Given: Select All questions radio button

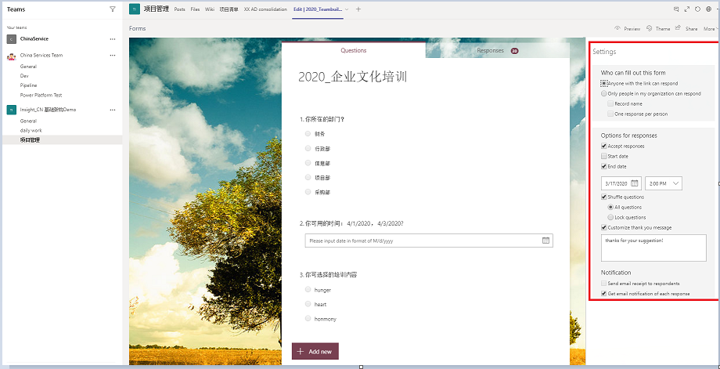Looking at the screenshot, I should (610, 207).
